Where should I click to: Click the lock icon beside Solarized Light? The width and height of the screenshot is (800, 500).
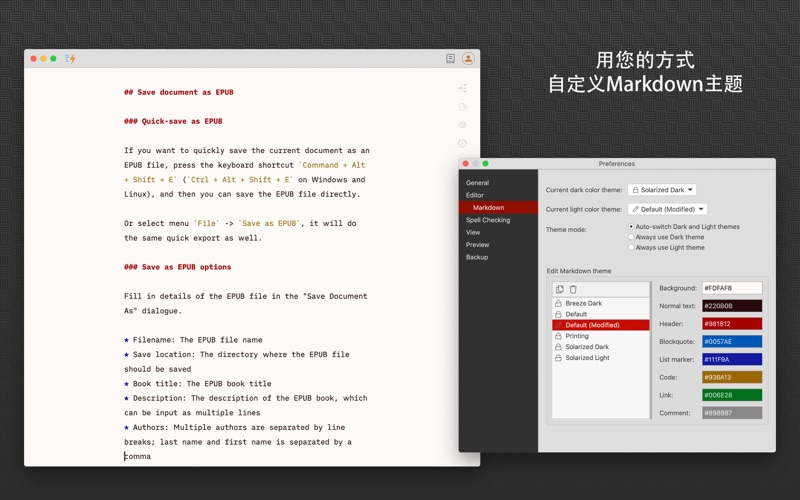coord(558,358)
